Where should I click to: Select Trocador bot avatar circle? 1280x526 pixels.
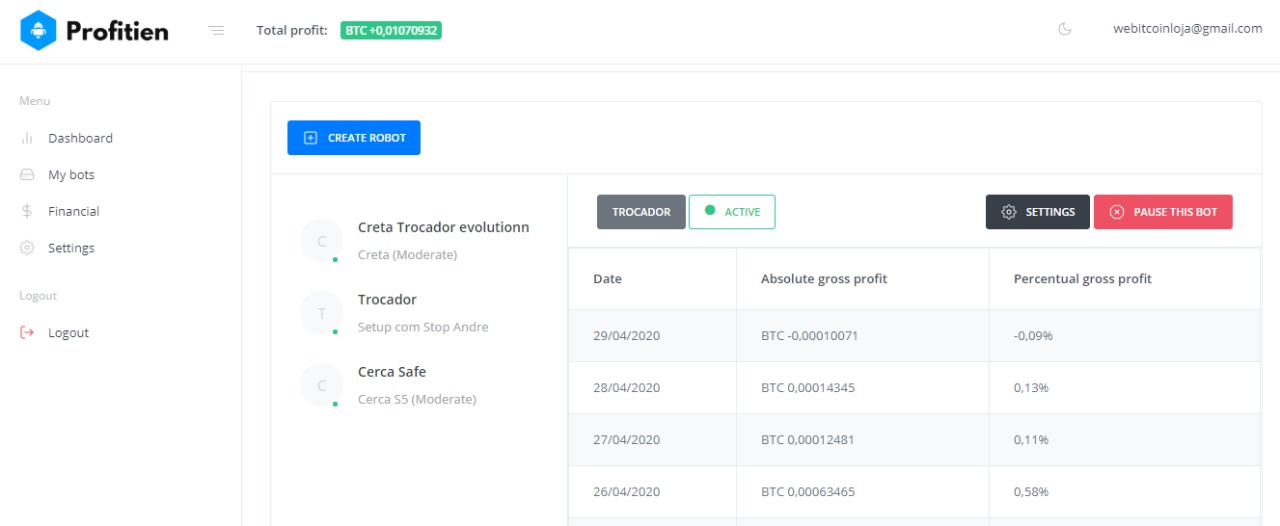[x=321, y=313]
